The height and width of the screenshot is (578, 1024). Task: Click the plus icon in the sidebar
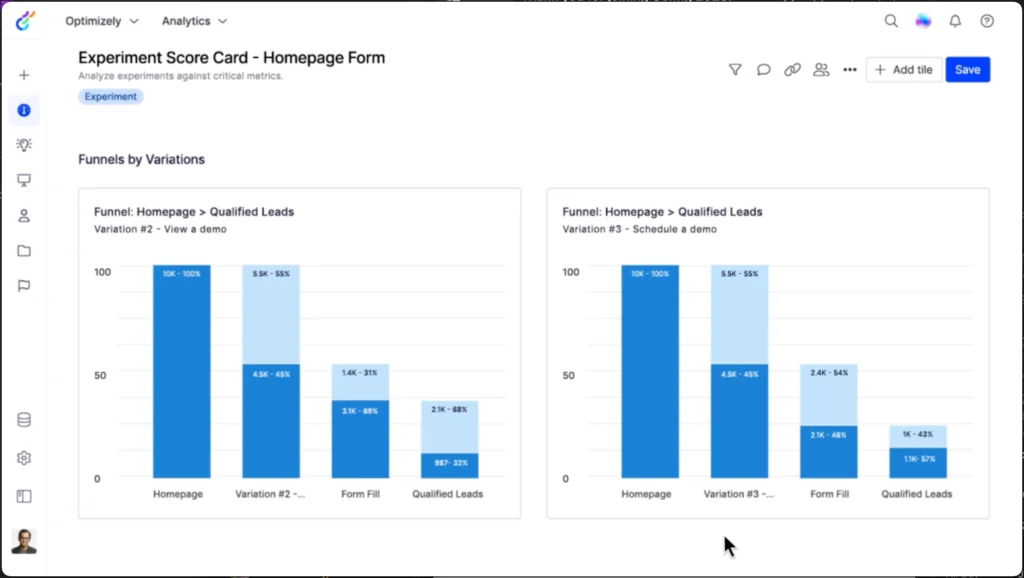click(x=24, y=75)
